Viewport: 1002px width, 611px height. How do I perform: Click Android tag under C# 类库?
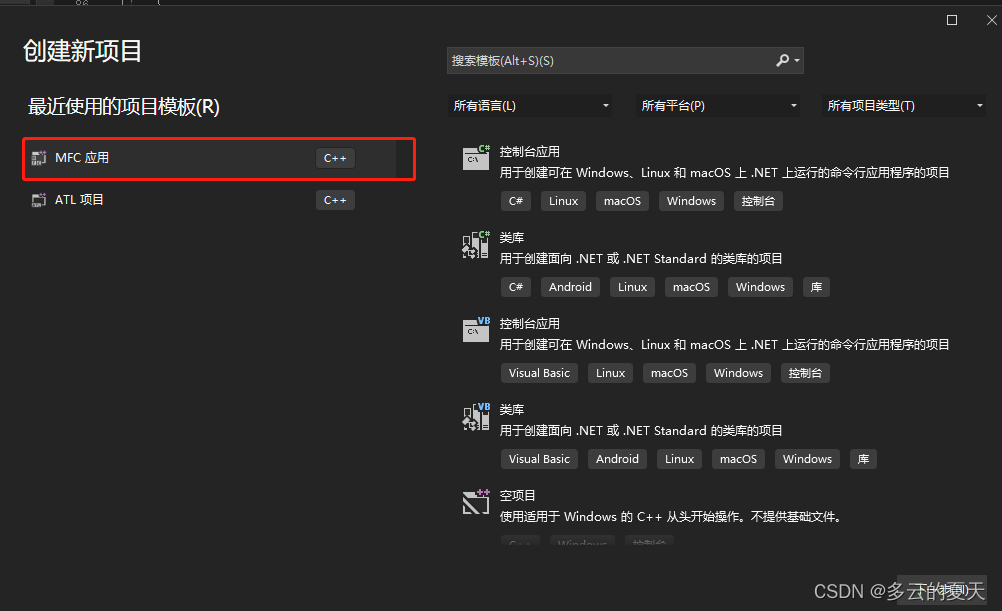point(570,287)
